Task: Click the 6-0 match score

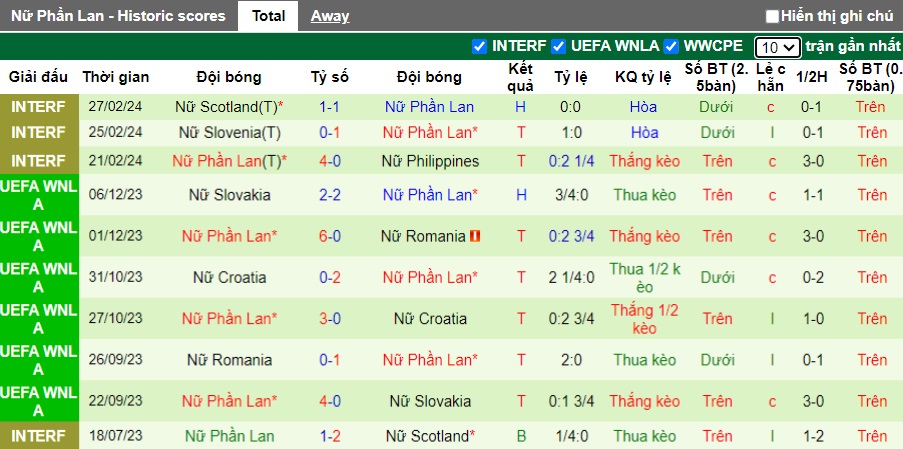Action: (x=330, y=236)
